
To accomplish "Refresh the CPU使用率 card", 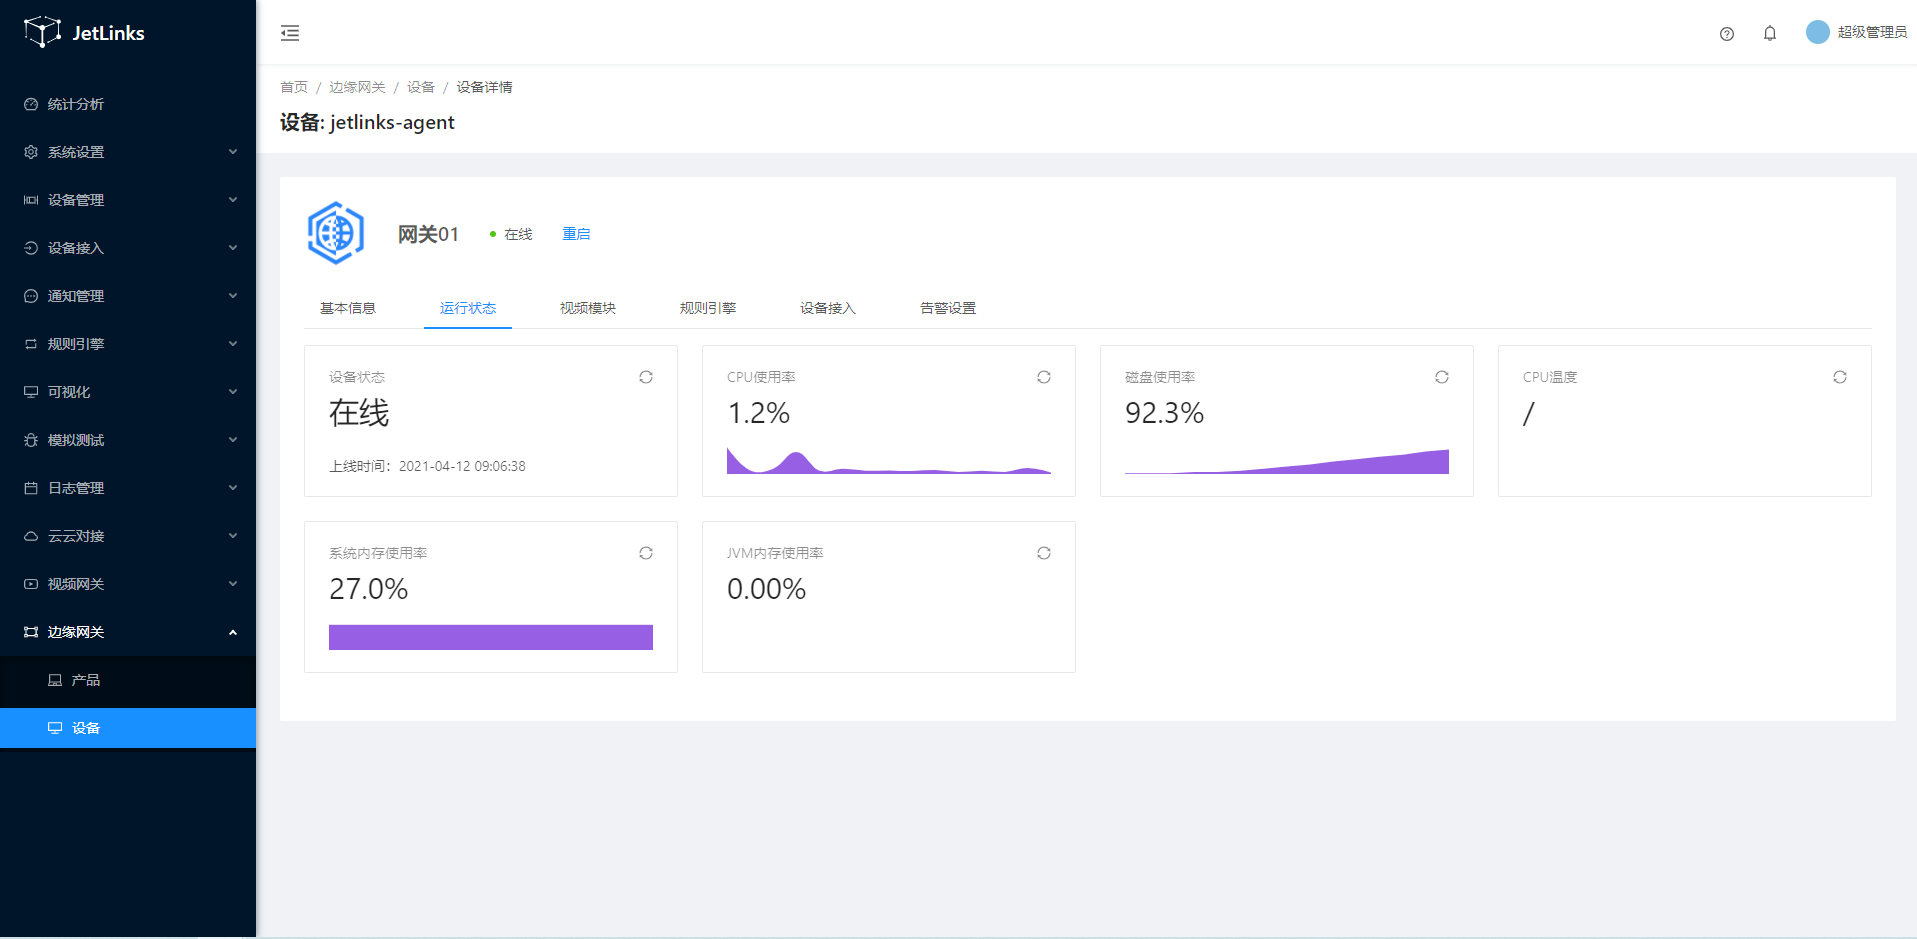I will [1043, 377].
